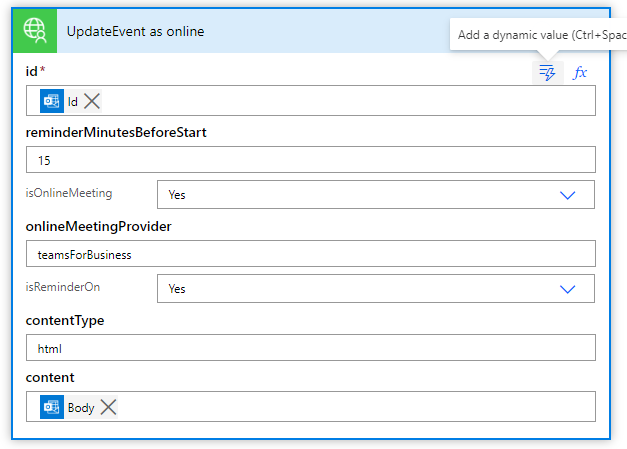Open the fx expression editor
The image size is (627, 449).
[x=580, y=72]
